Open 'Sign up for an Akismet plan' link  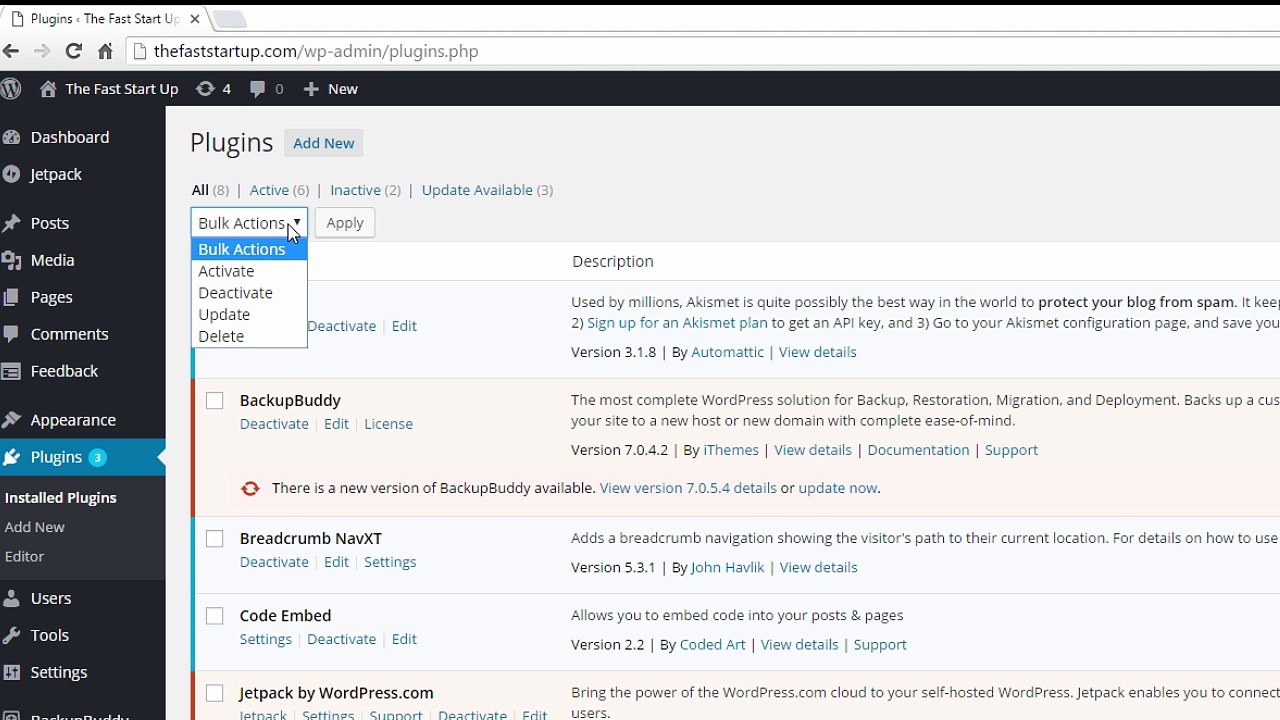tap(677, 323)
